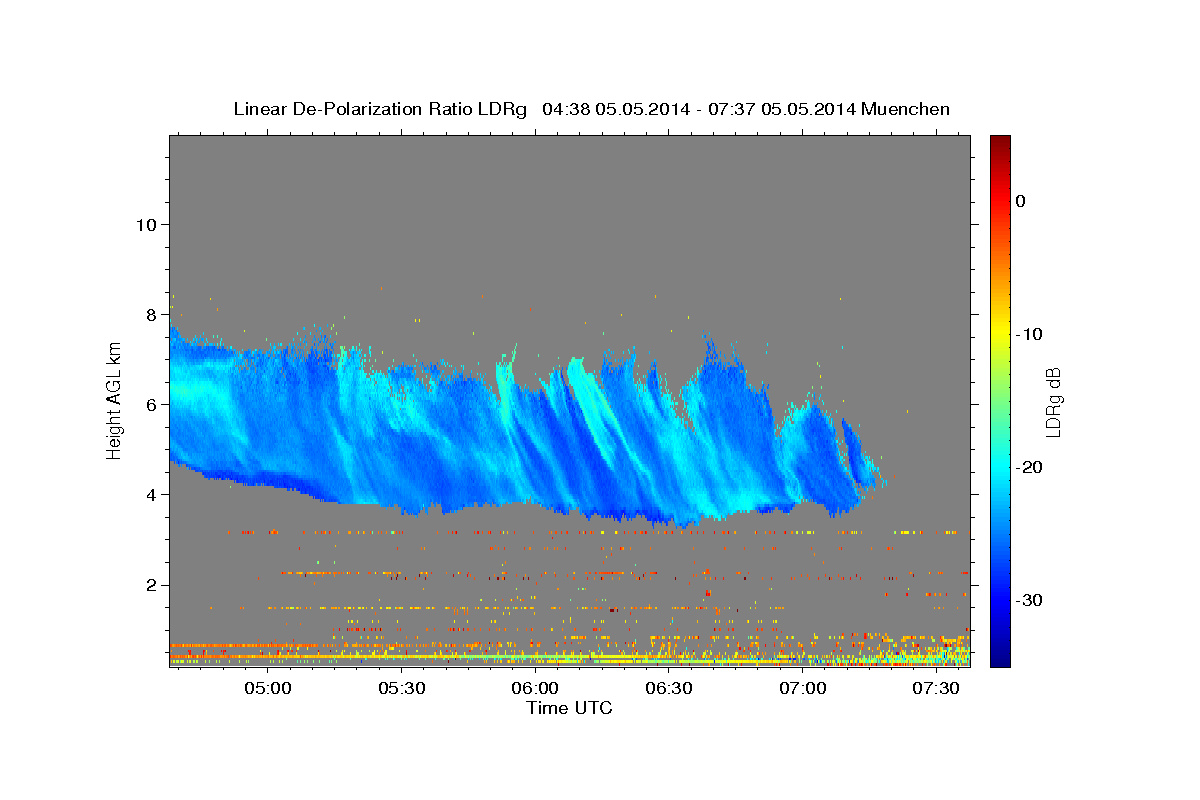The width and height of the screenshot is (1200, 800).
Task: Click the height tick label 10
Action: point(145,224)
